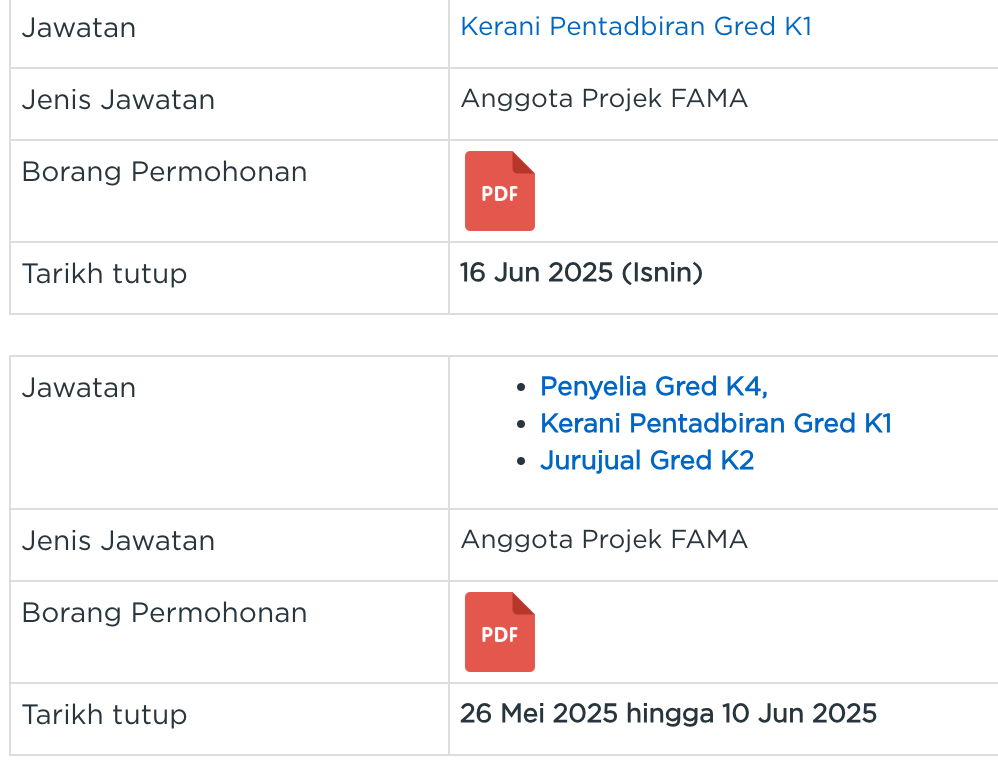Open the PDF form for the 16 Jun 2025 listing
The height and width of the screenshot is (764, 998).
(x=499, y=191)
